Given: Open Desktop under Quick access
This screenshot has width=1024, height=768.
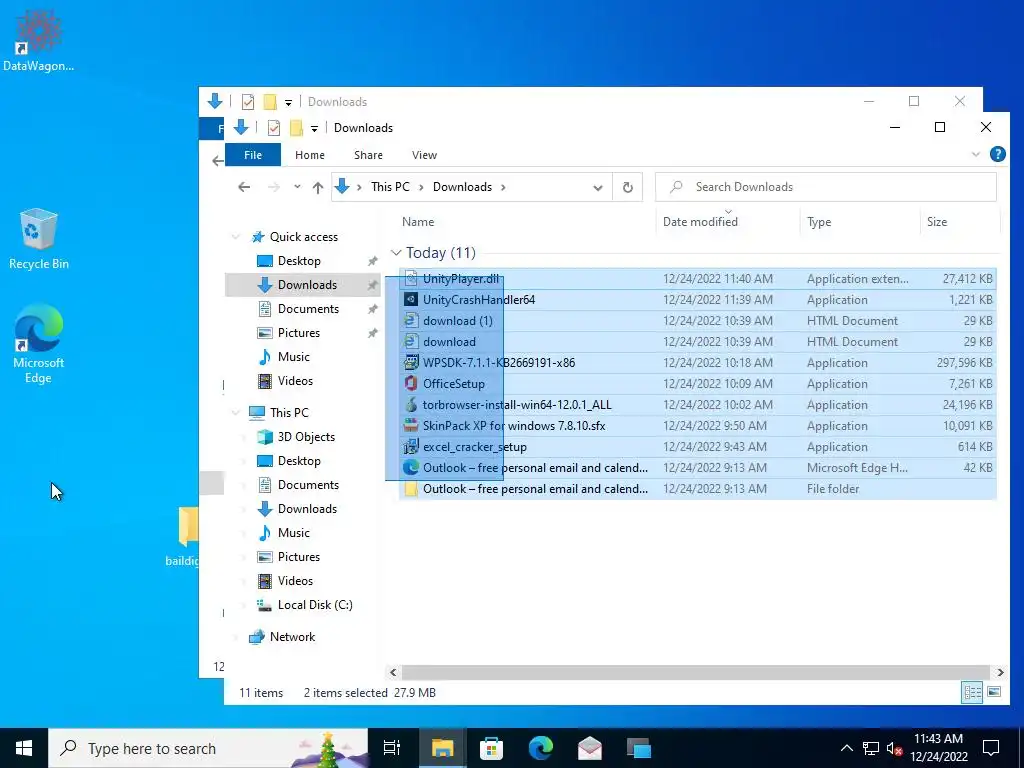Looking at the screenshot, I should pyautogui.click(x=299, y=261).
